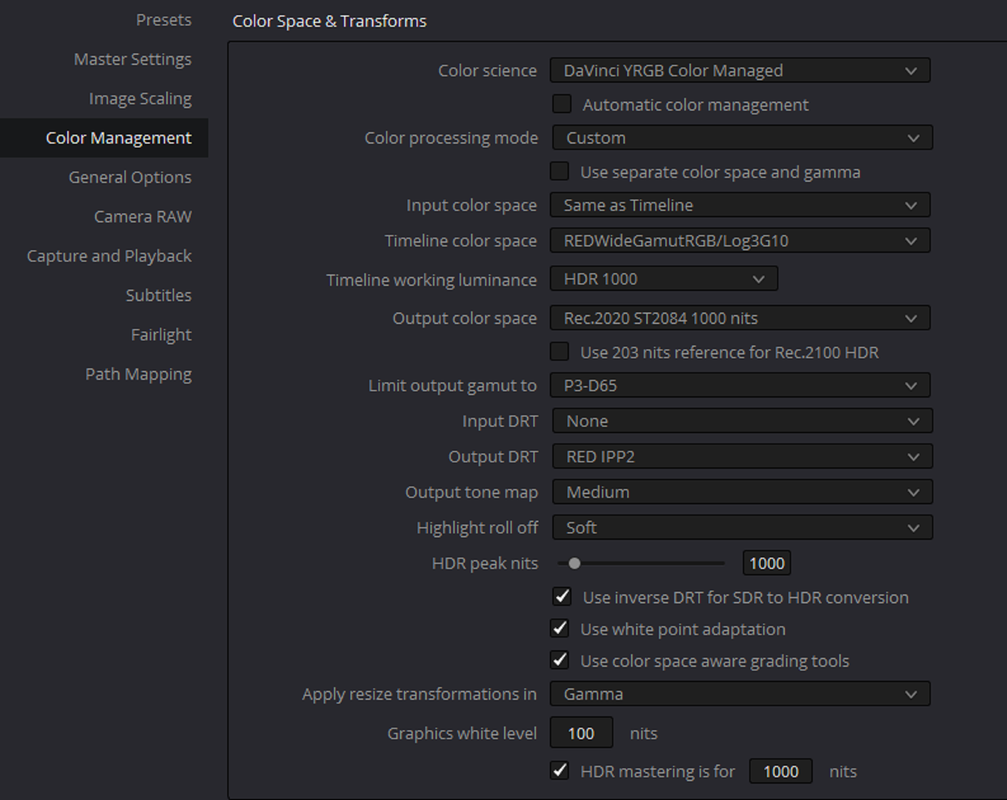Open the Input DRT dropdown
This screenshot has width=1007, height=800.
[742, 421]
